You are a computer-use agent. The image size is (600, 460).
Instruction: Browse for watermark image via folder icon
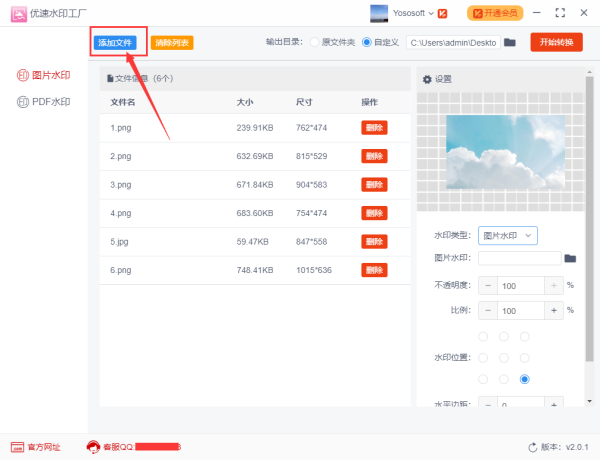570,258
